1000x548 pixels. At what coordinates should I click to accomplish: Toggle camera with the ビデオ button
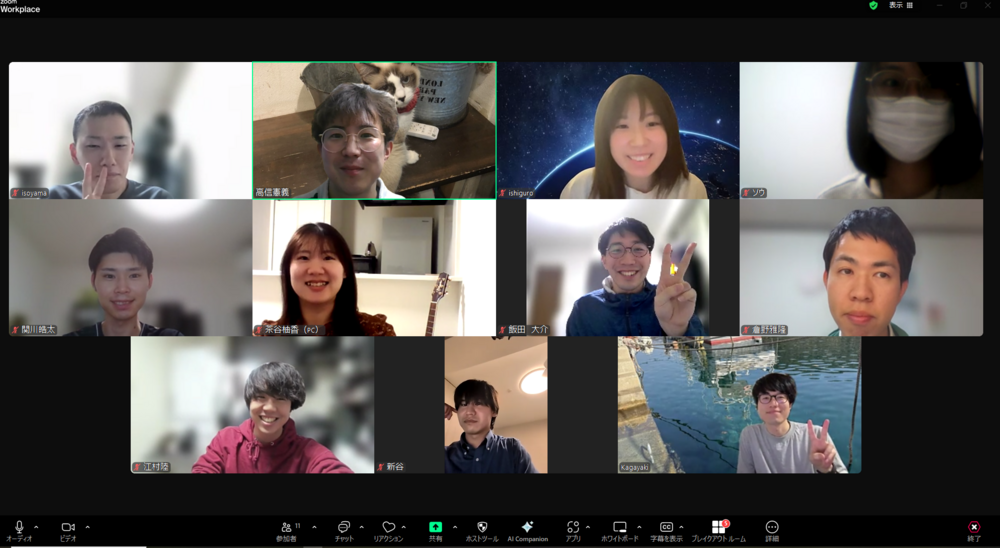[68, 528]
